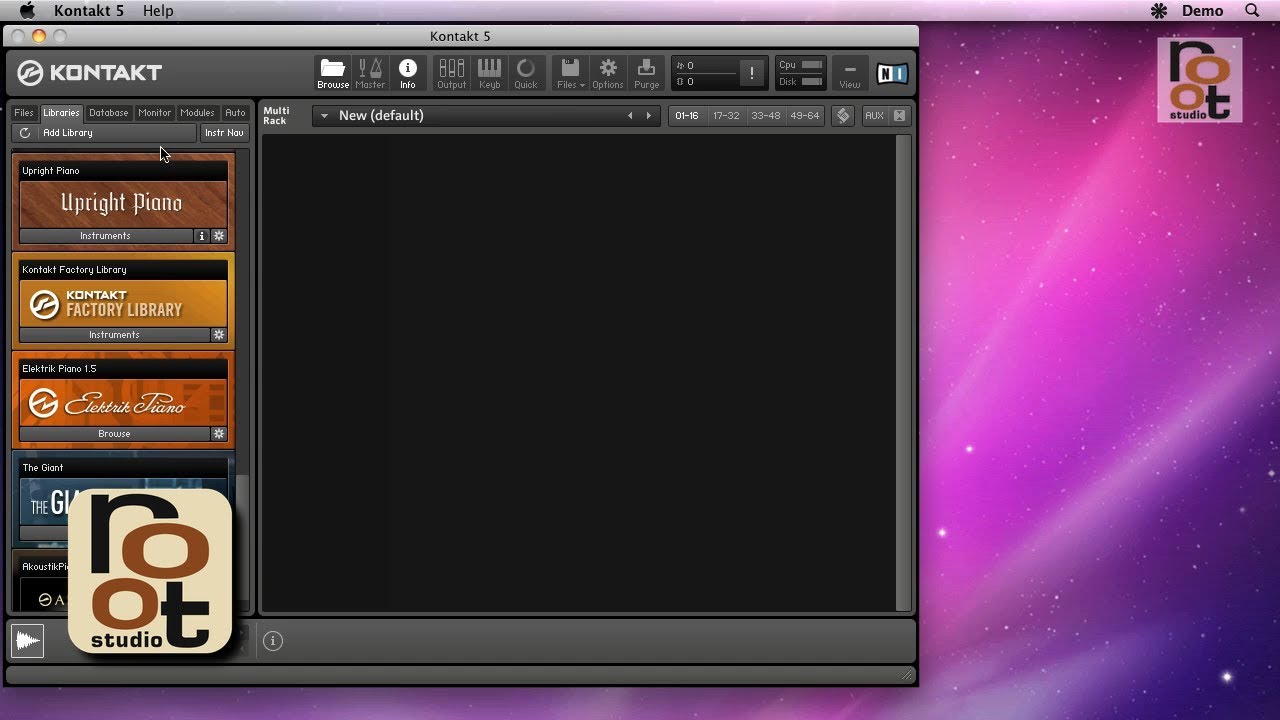Image resolution: width=1280 pixels, height=720 pixels.
Task: Refresh the library list
Action: (x=25, y=133)
